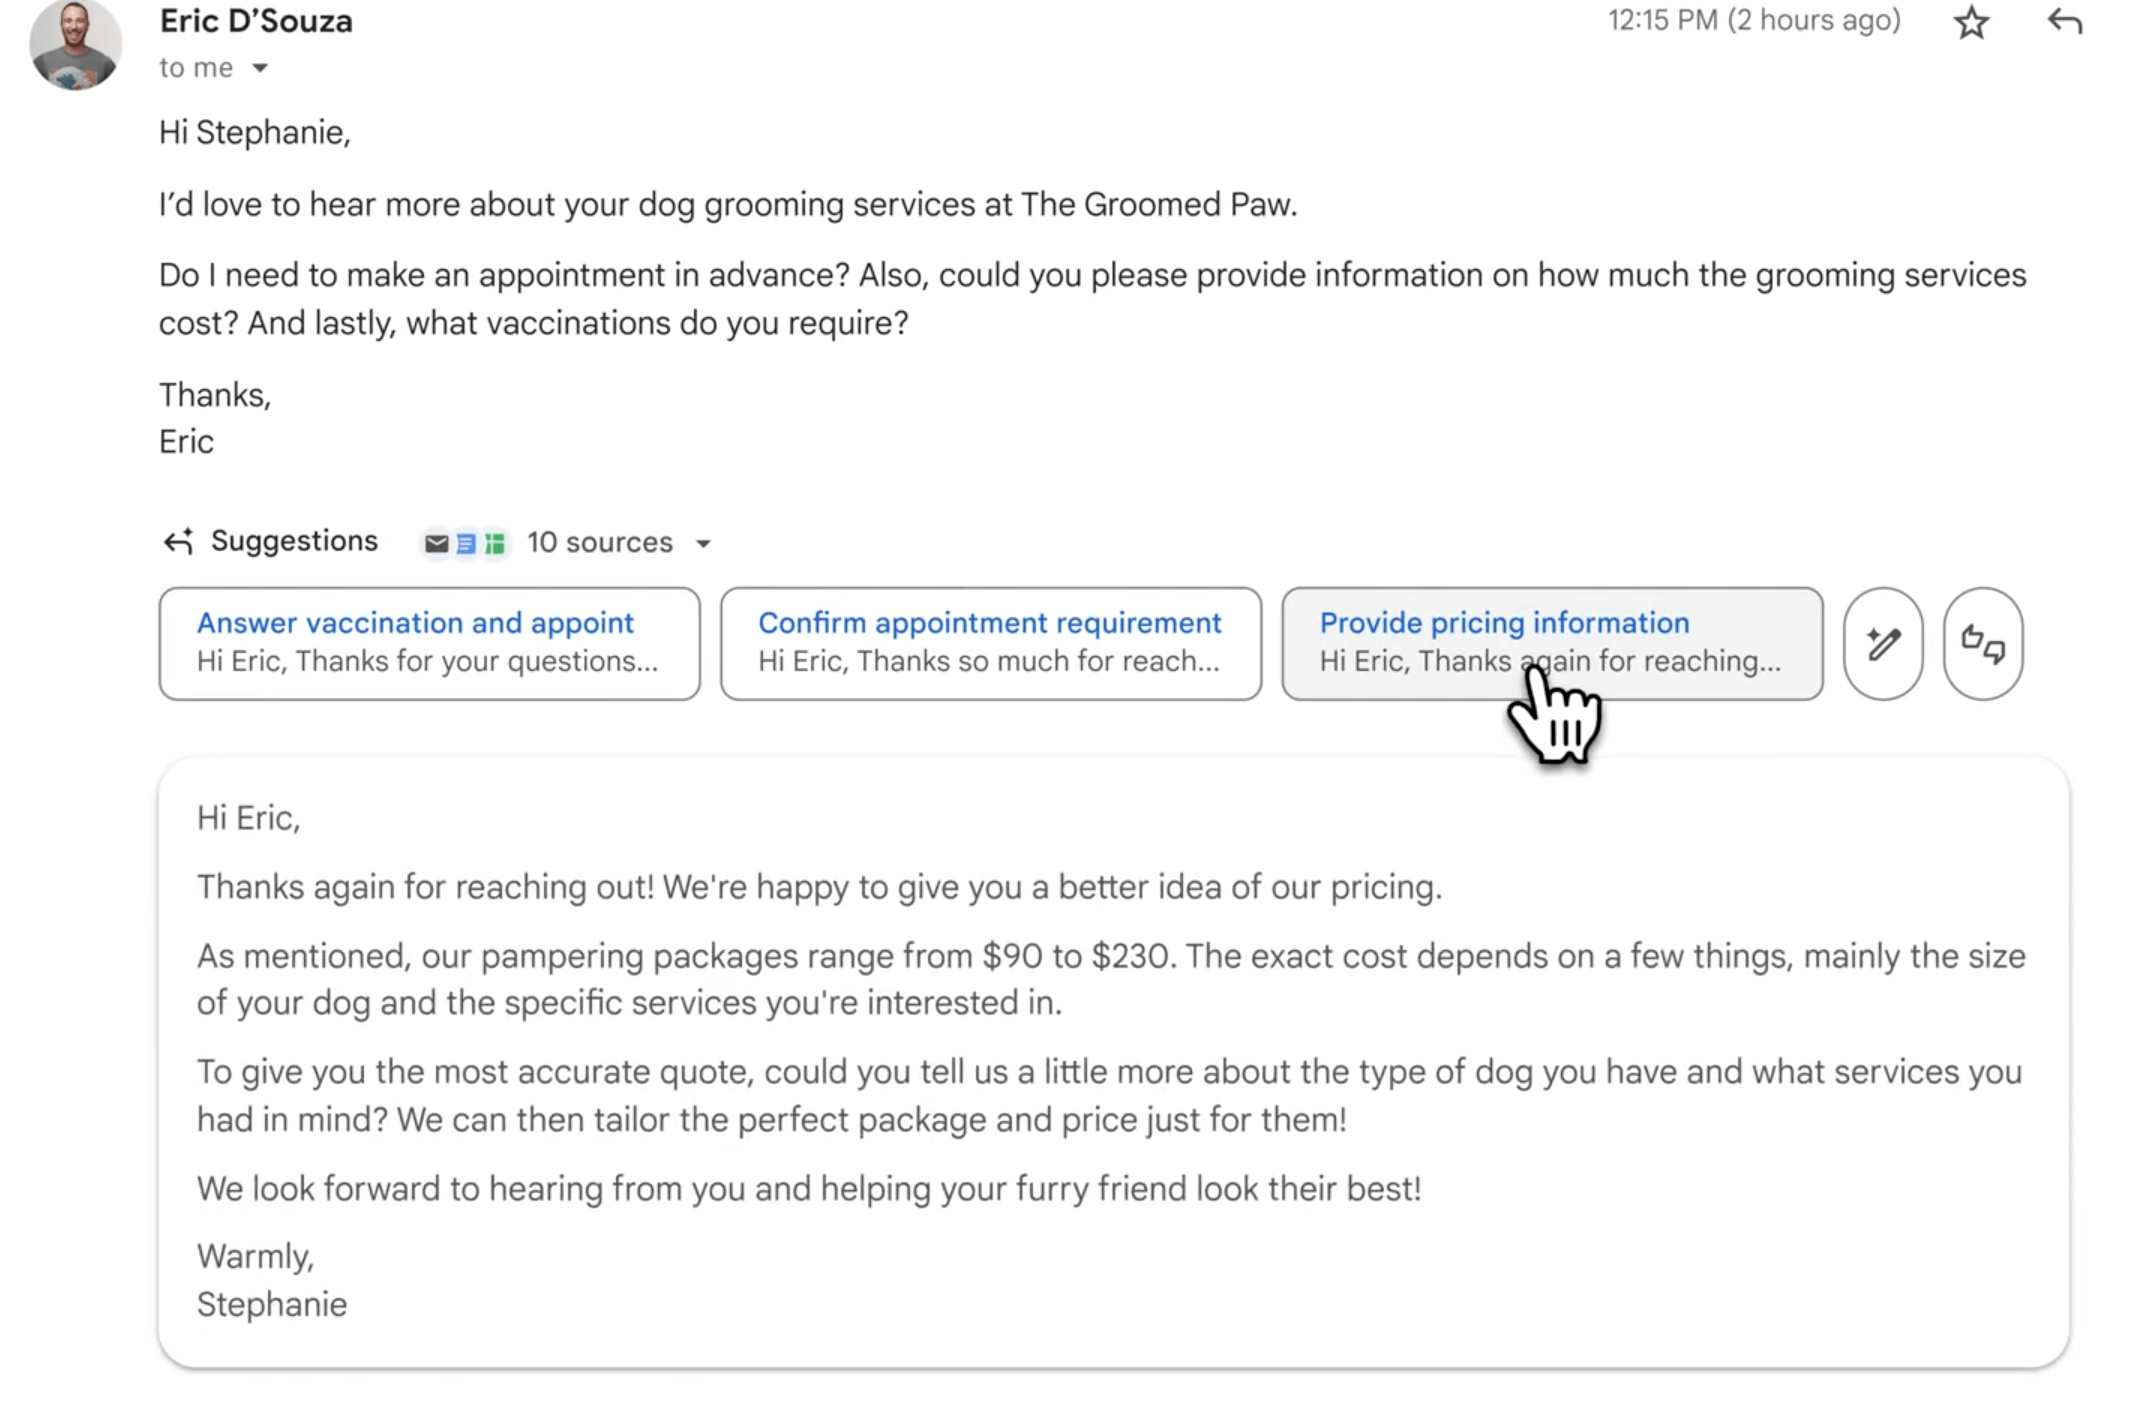Click inside the drafted reply preview card
Screen dimensions: 2133x1424
pos(1113,1061)
